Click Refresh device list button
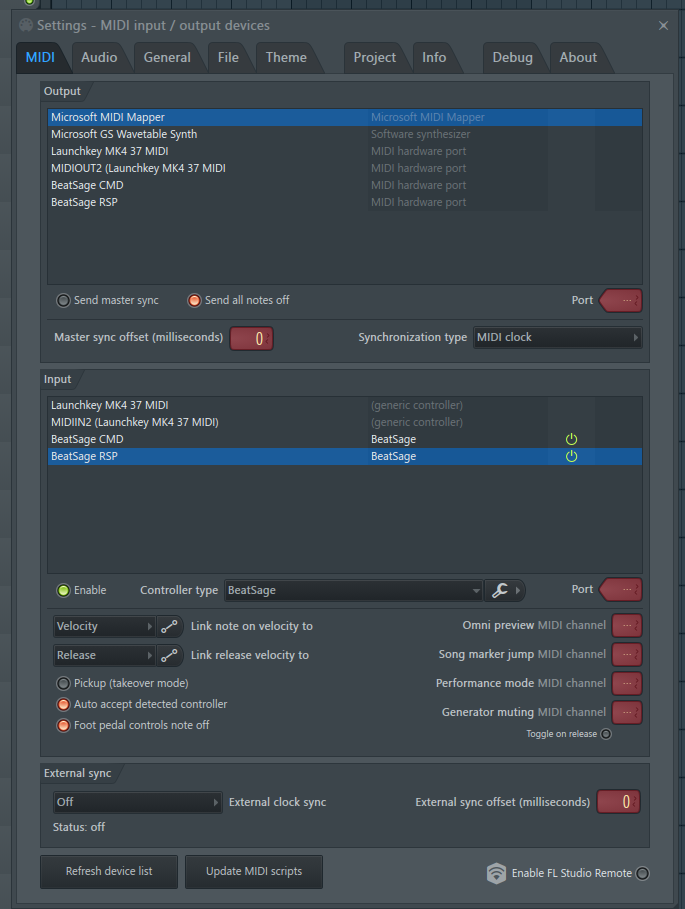Screen dimensions: 685x909 tap(109, 871)
